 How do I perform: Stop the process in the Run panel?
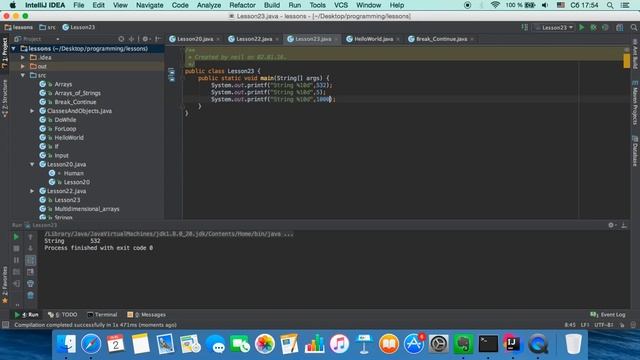click(x=16, y=248)
